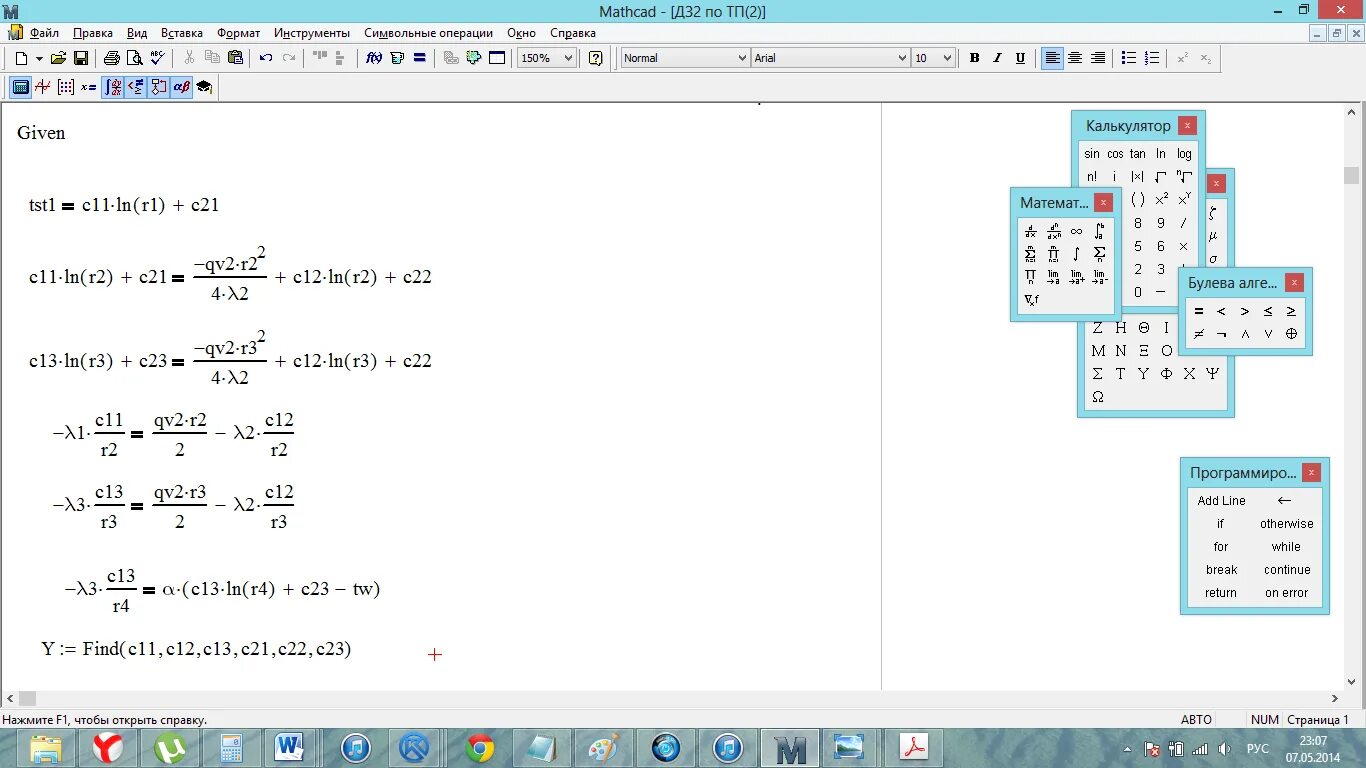1366x768 pixels.
Task: Close the Калькулятор palette
Action: coord(1187,126)
